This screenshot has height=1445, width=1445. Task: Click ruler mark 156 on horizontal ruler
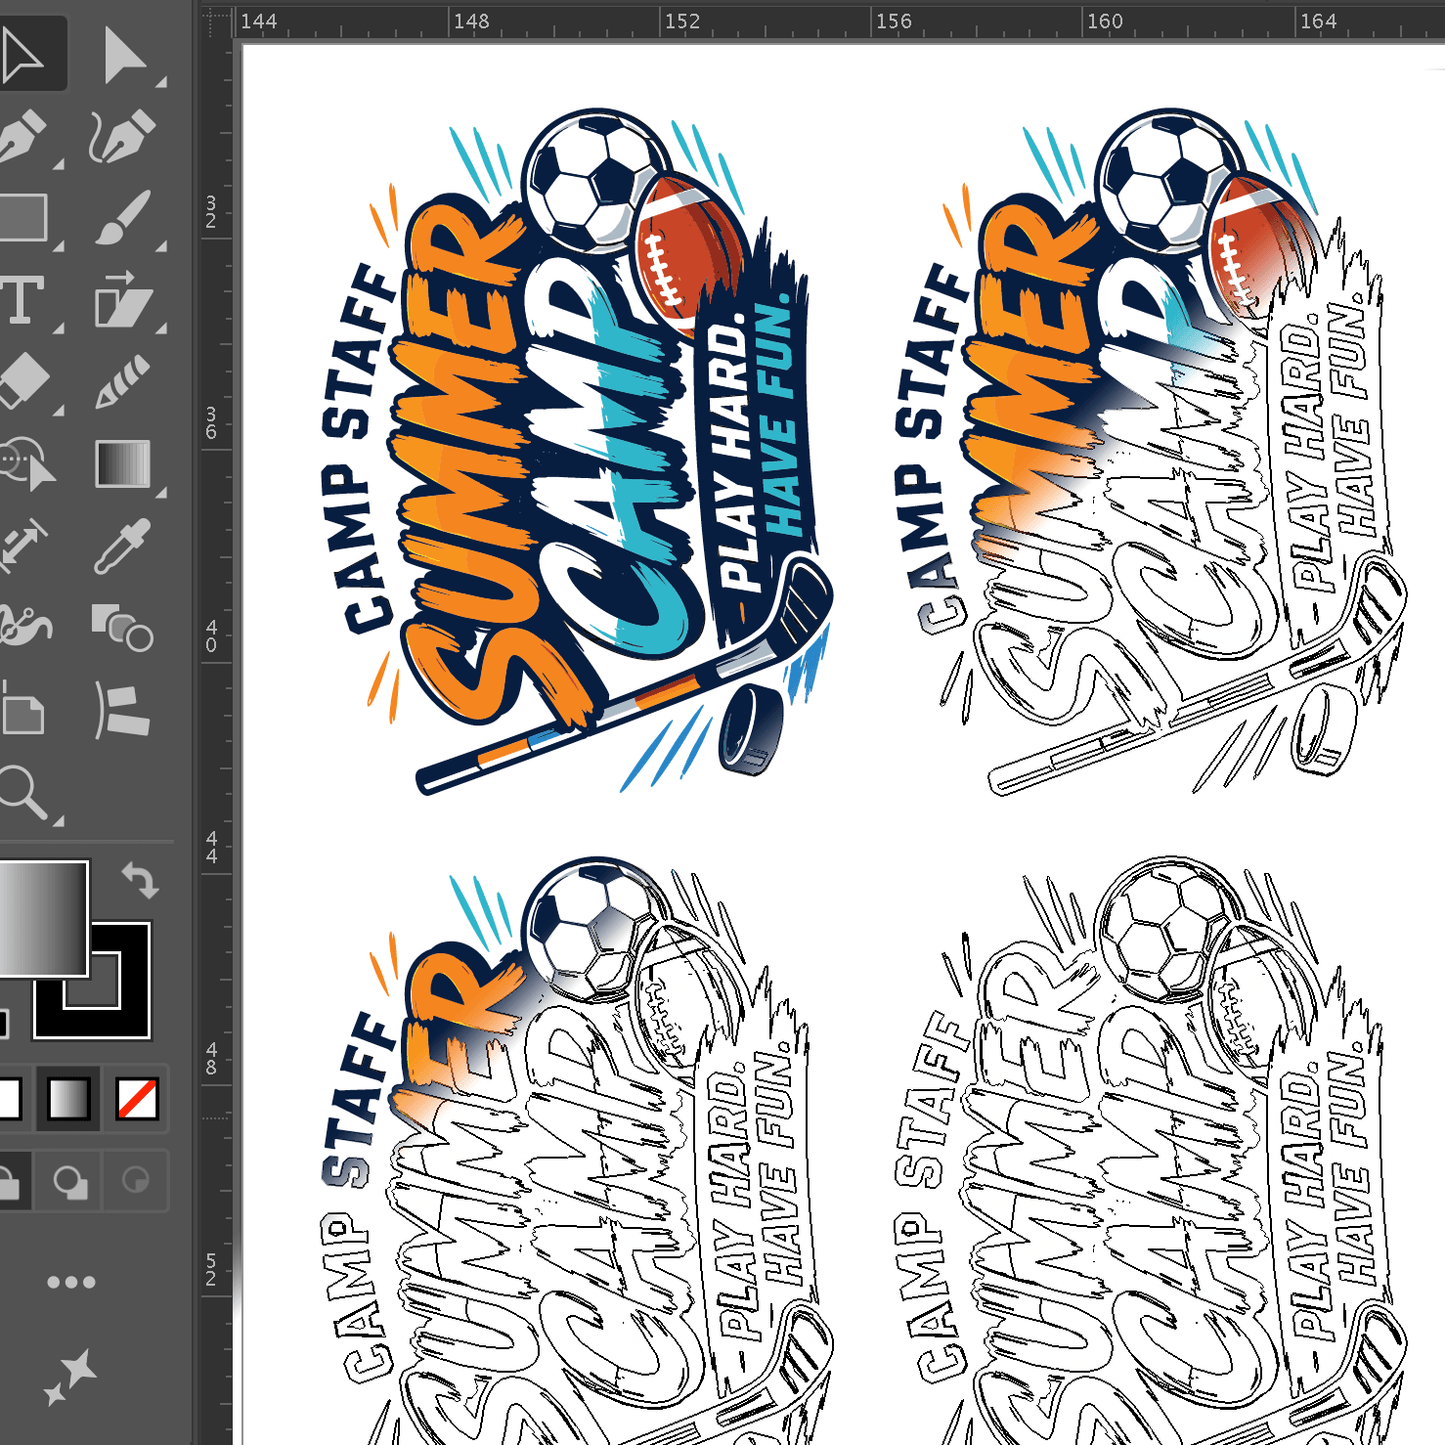click(894, 21)
